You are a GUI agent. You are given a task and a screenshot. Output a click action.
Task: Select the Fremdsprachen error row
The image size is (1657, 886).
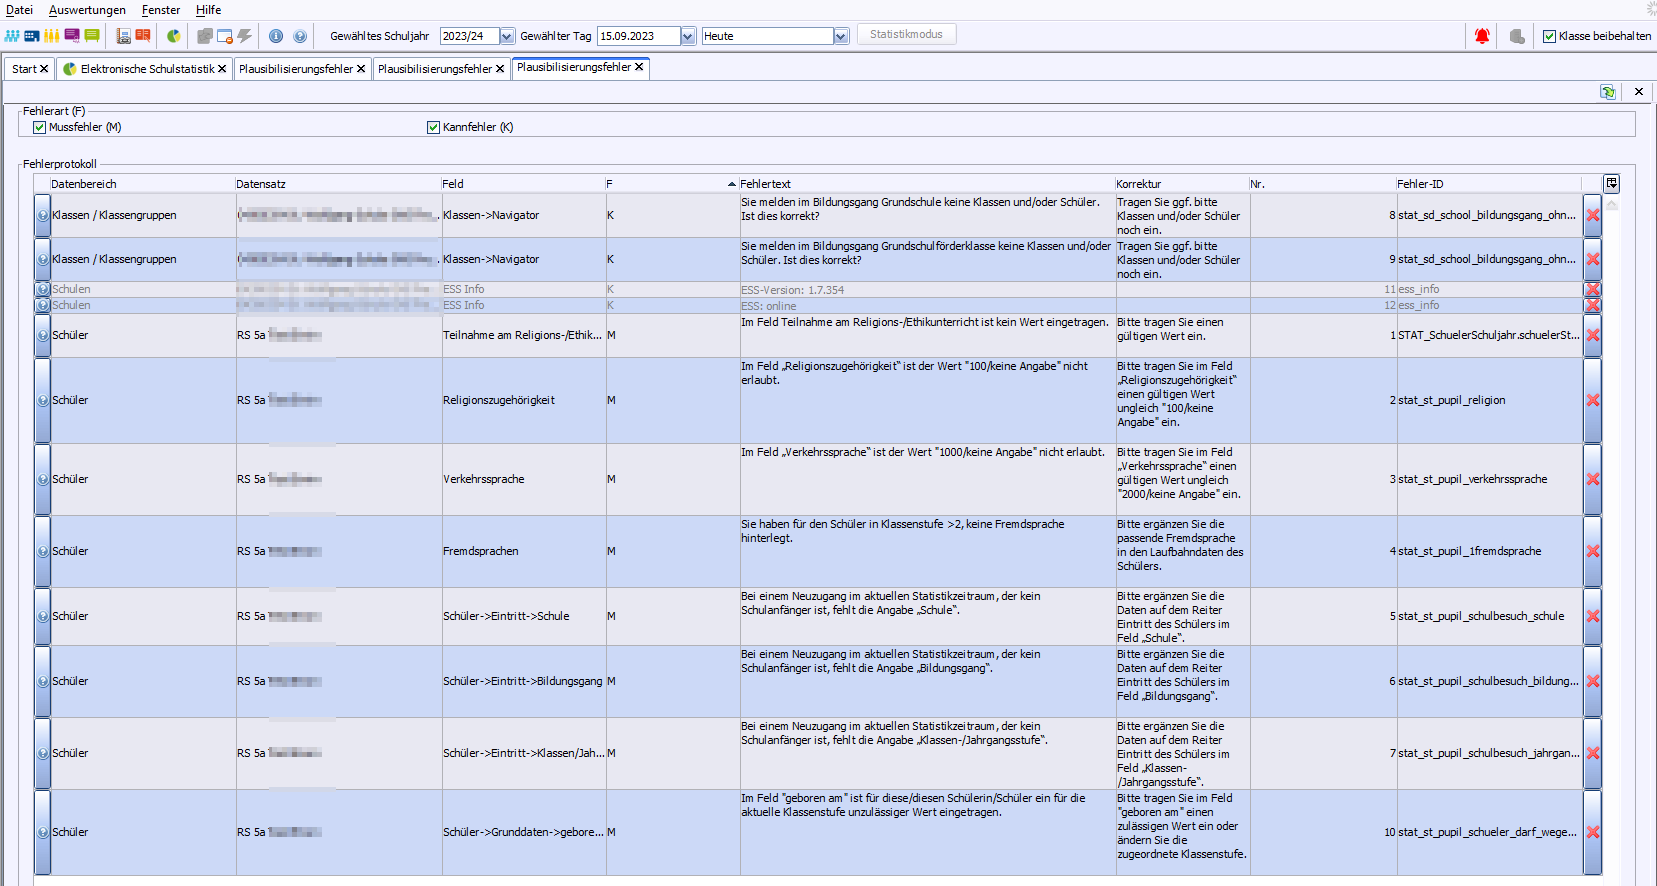point(480,551)
